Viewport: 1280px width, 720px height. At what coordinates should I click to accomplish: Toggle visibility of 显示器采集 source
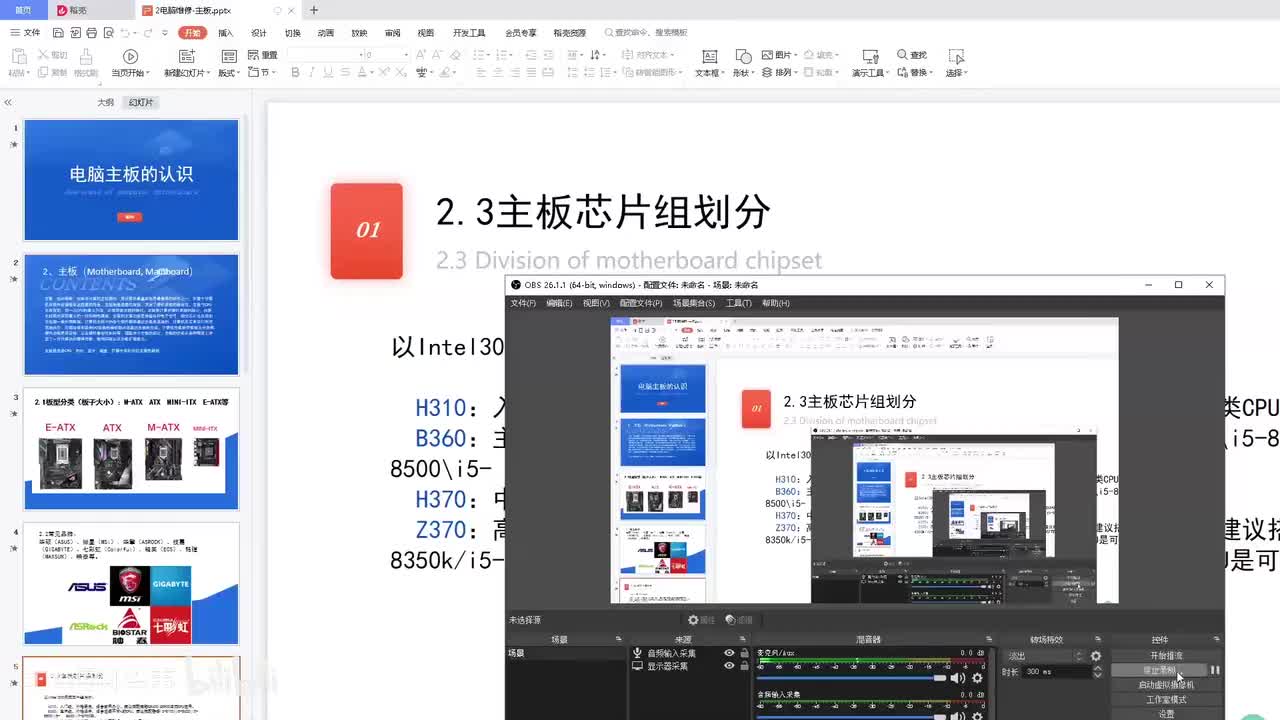click(729, 666)
